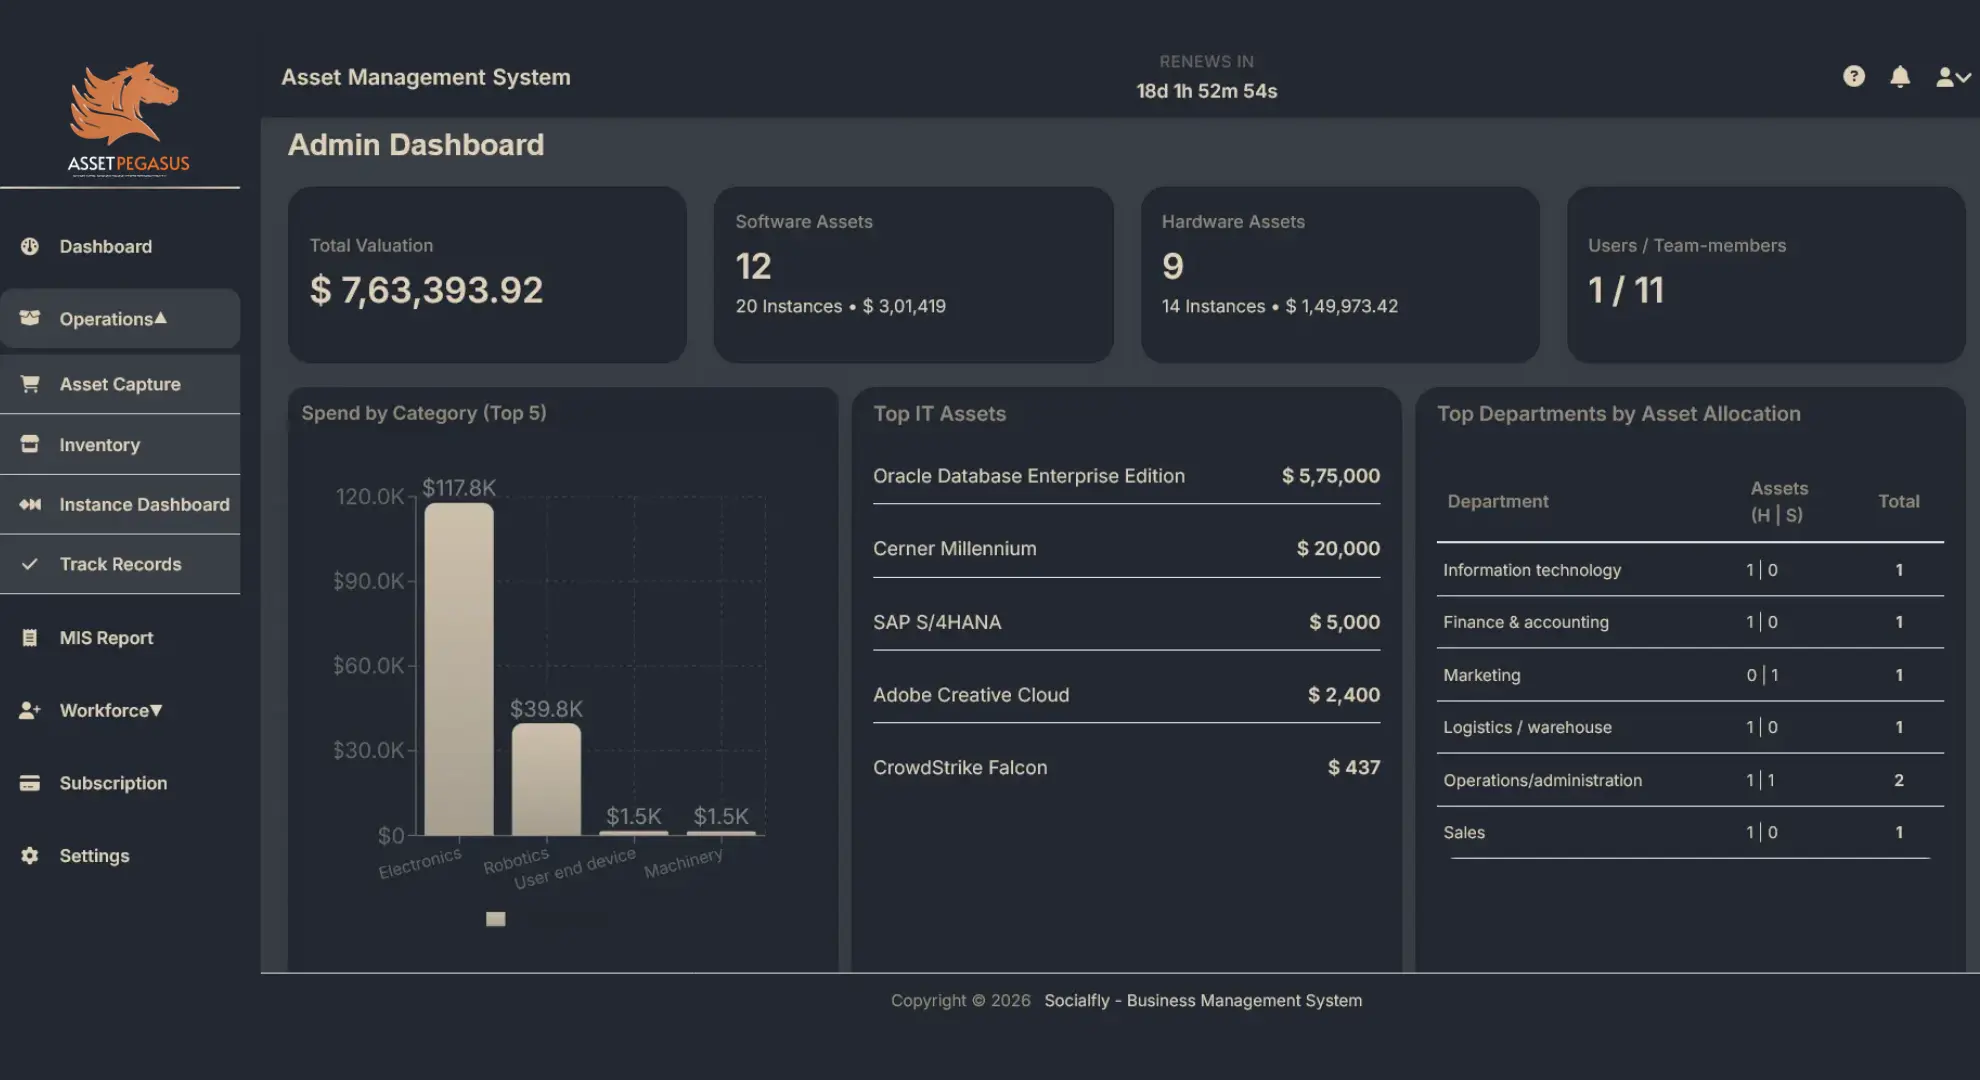Select Logistics / warehouse department row
This screenshot has width=1980, height=1080.
[1690, 727]
